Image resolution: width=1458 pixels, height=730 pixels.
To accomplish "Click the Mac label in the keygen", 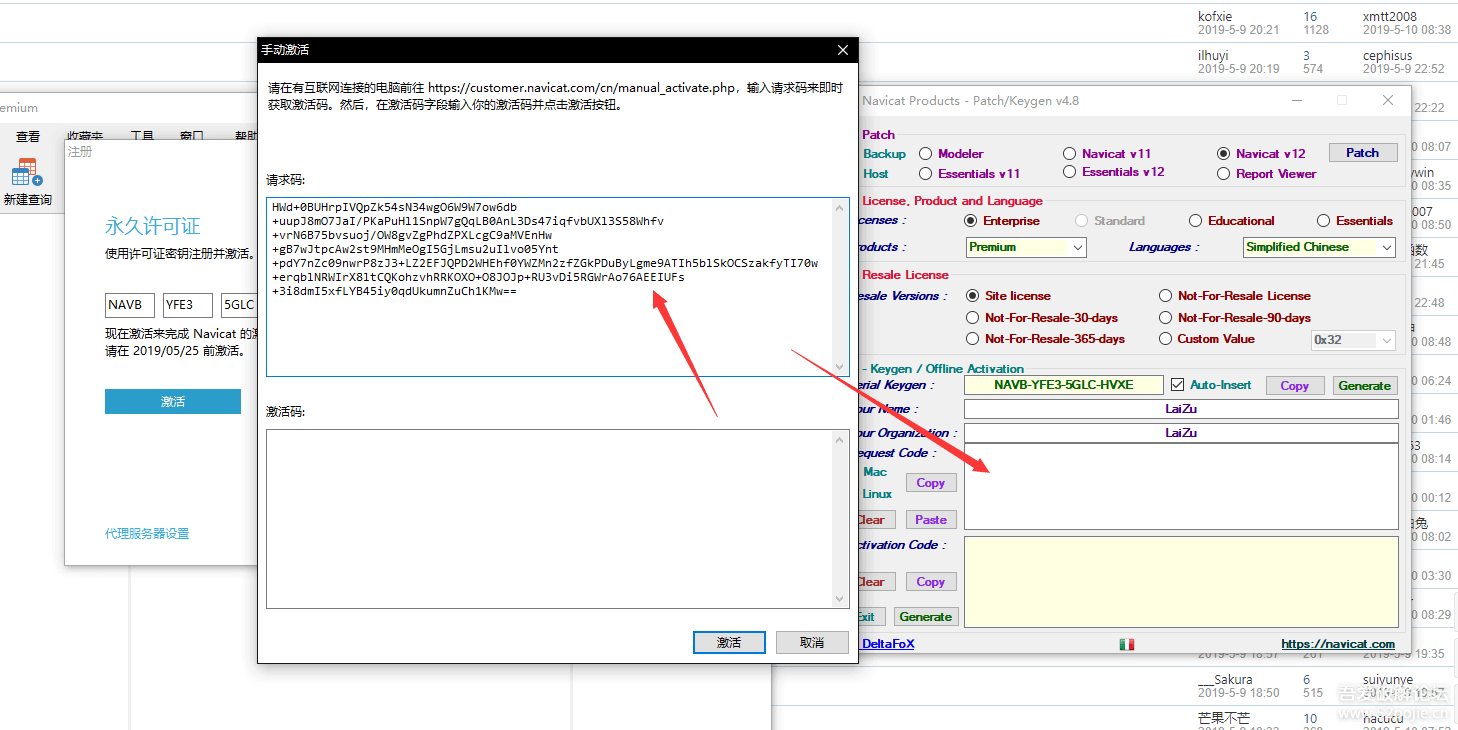I will pos(875,472).
